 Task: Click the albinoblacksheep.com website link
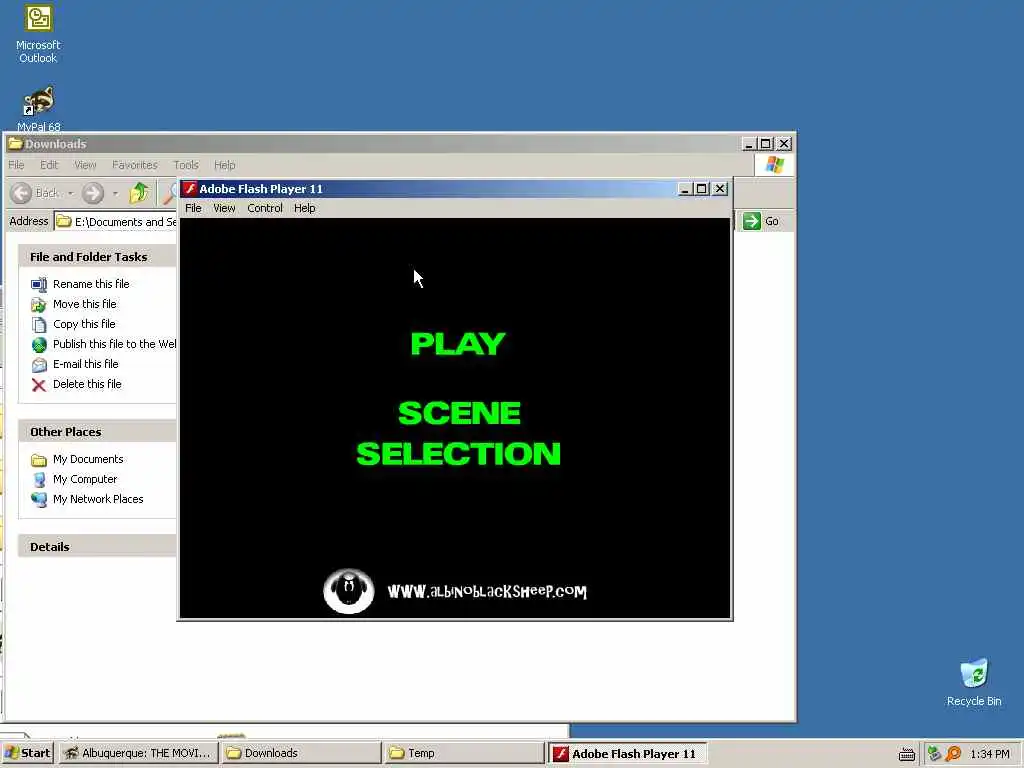point(487,592)
